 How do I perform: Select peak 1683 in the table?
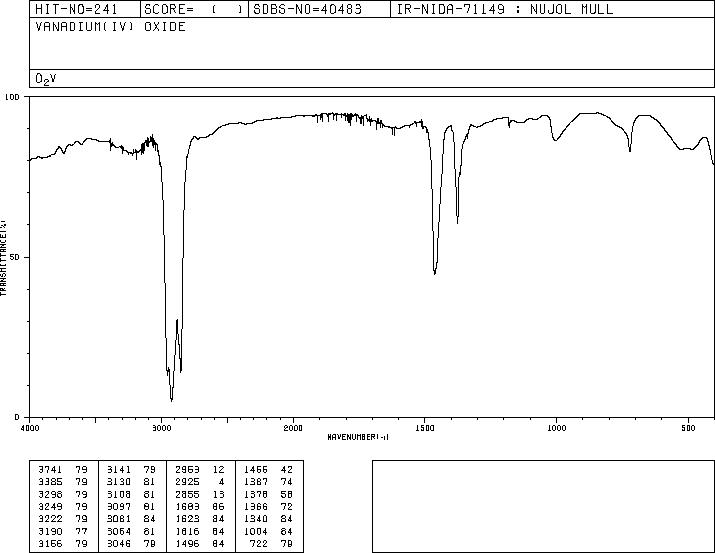click(x=187, y=506)
